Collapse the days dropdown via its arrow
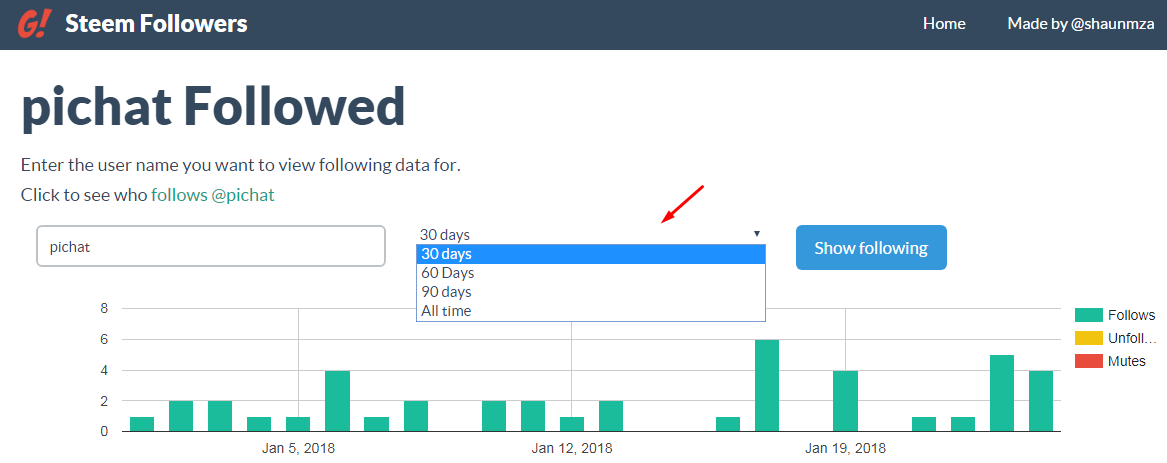 pos(757,234)
